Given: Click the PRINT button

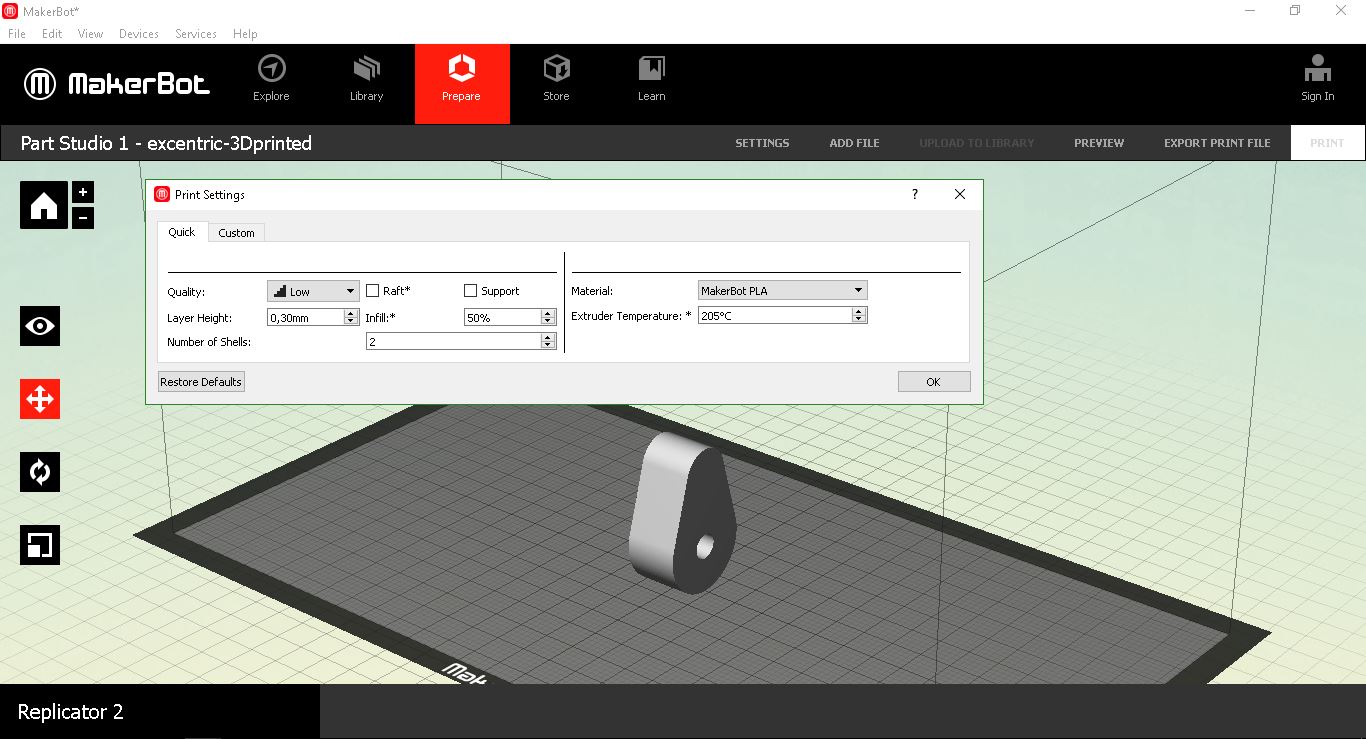Looking at the screenshot, I should pos(1327,143).
